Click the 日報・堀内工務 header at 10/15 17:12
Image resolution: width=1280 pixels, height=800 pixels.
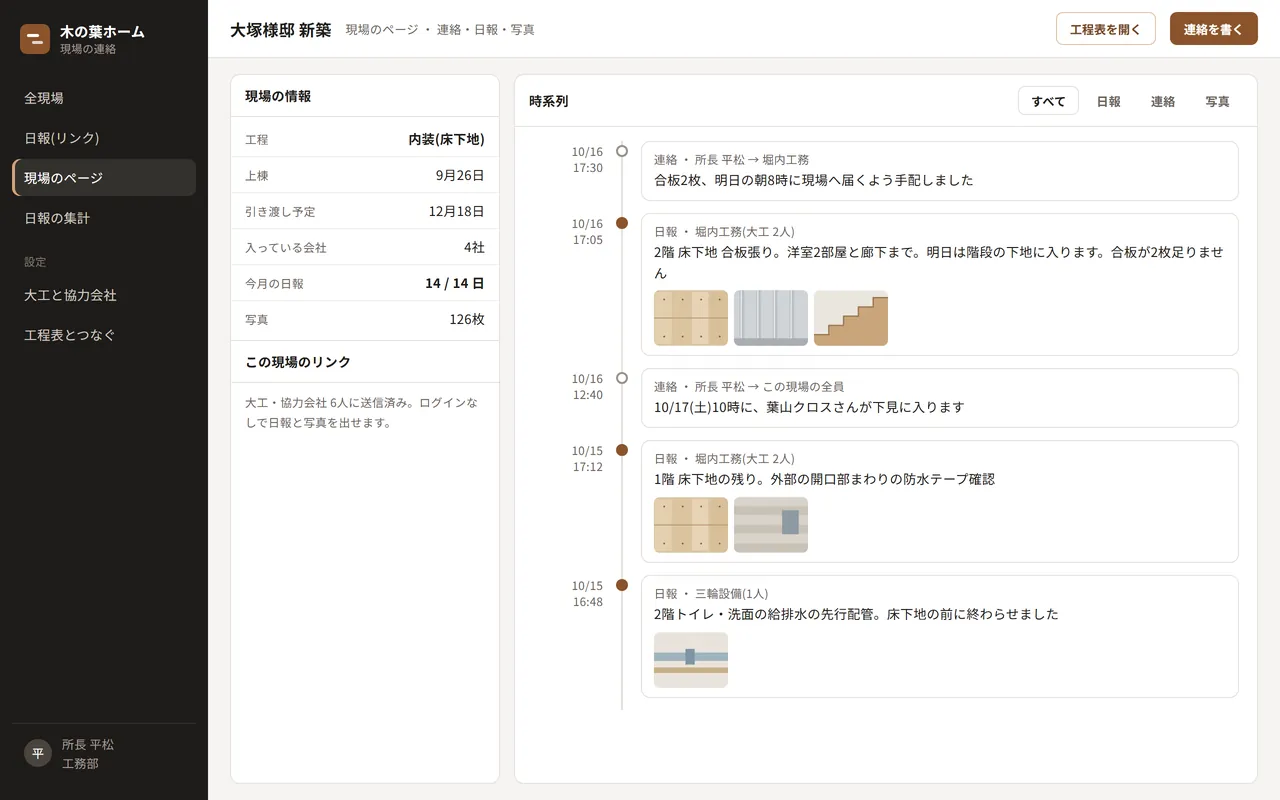[724, 458]
